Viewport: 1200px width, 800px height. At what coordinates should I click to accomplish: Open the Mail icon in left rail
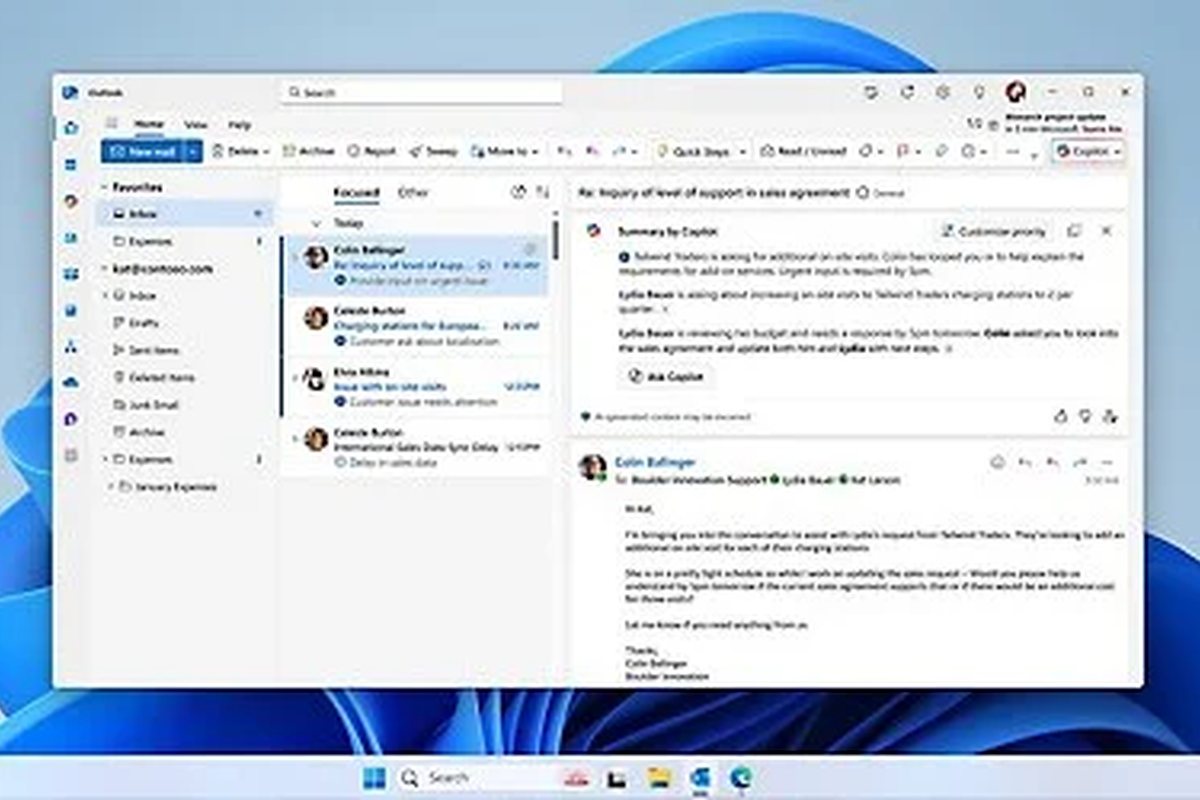coord(70,128)
